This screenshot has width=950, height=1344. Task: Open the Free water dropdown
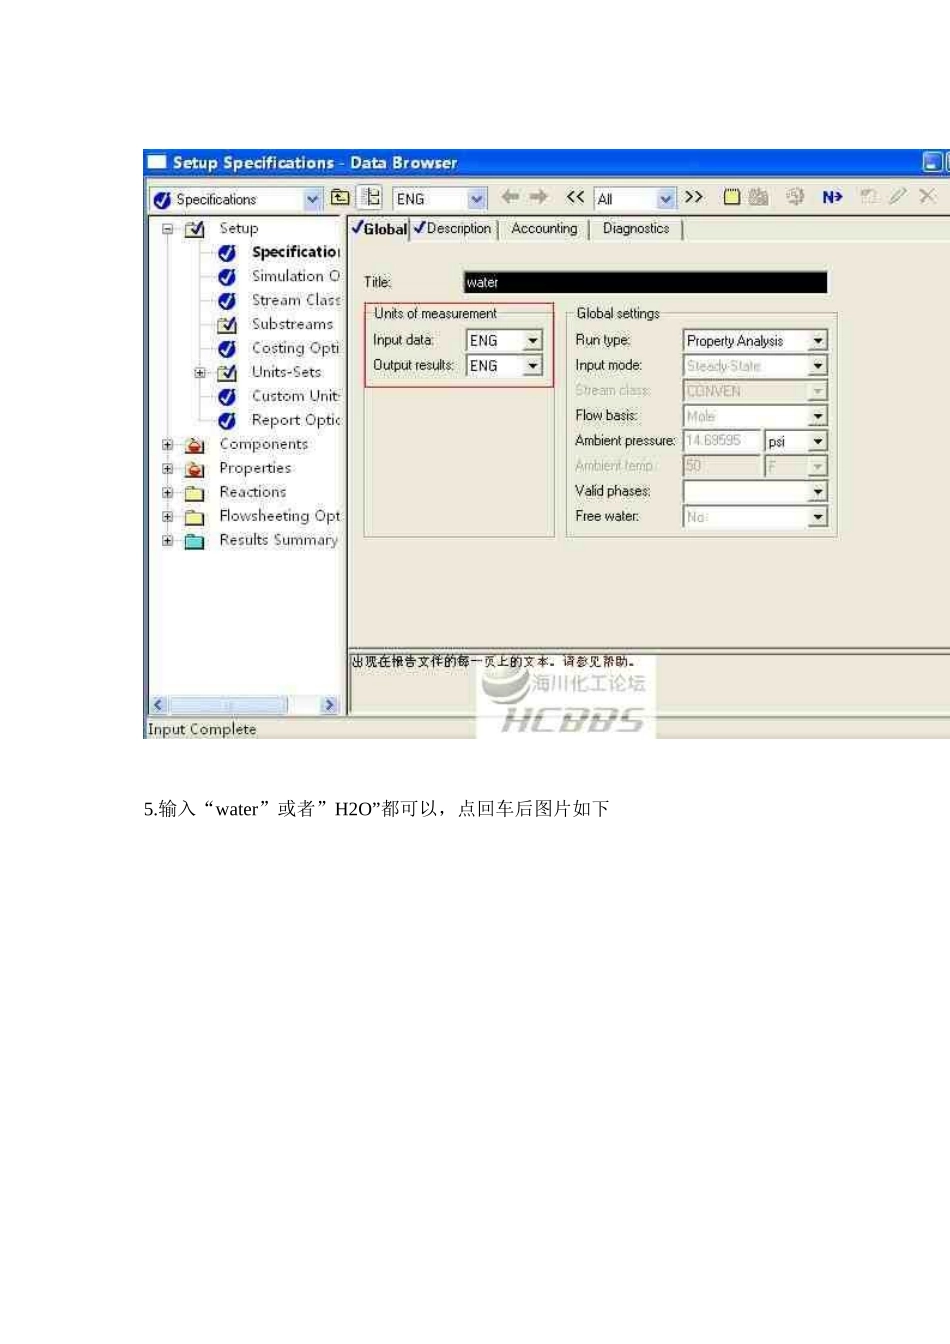pyautogui.click(x=818, y=517)
